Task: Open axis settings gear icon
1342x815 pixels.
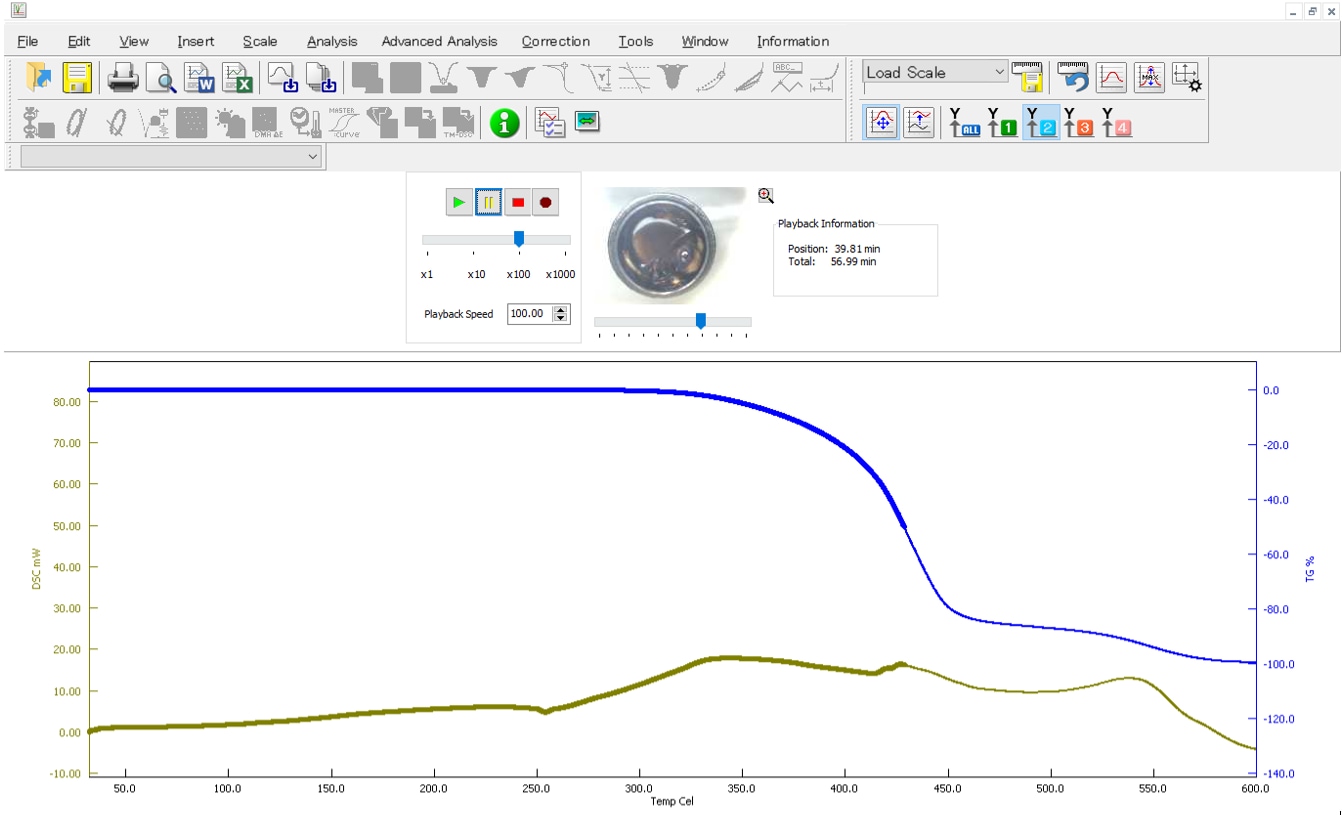Action: tap(1186, 77)
